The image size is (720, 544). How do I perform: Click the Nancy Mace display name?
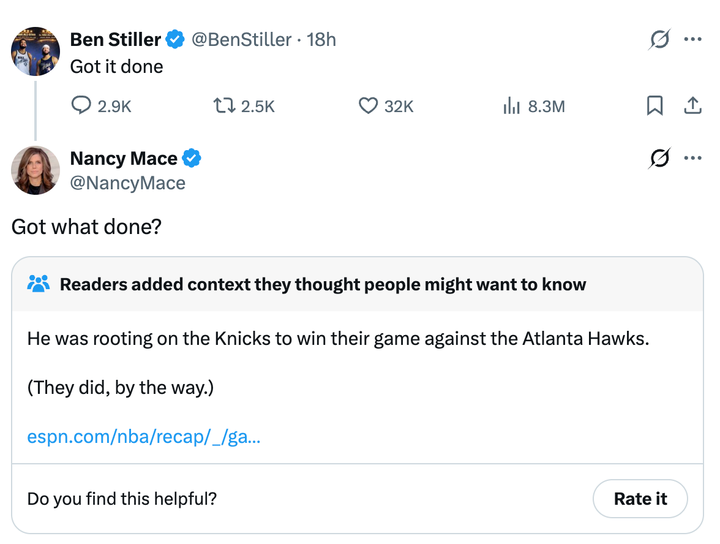pos(123,159)
